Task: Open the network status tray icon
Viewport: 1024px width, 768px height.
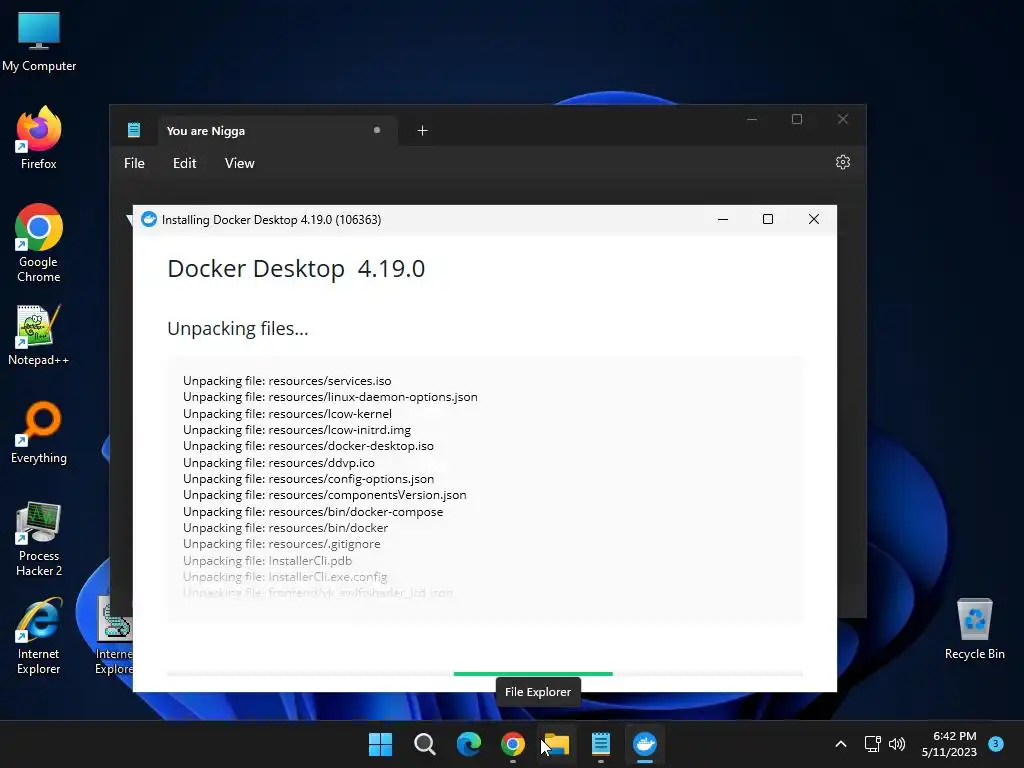Action: (x=872, y=744)
